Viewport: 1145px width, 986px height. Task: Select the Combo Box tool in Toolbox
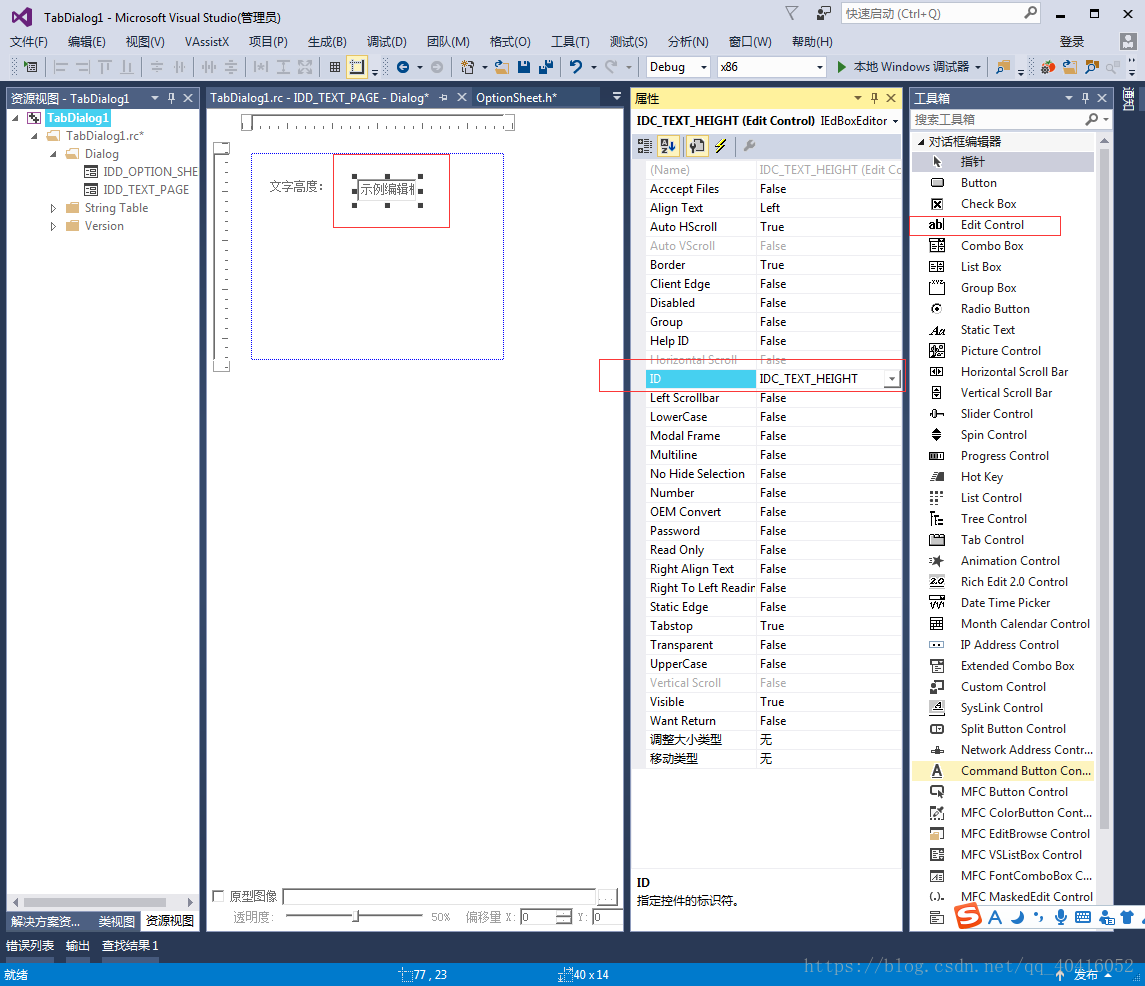(992, 246)
